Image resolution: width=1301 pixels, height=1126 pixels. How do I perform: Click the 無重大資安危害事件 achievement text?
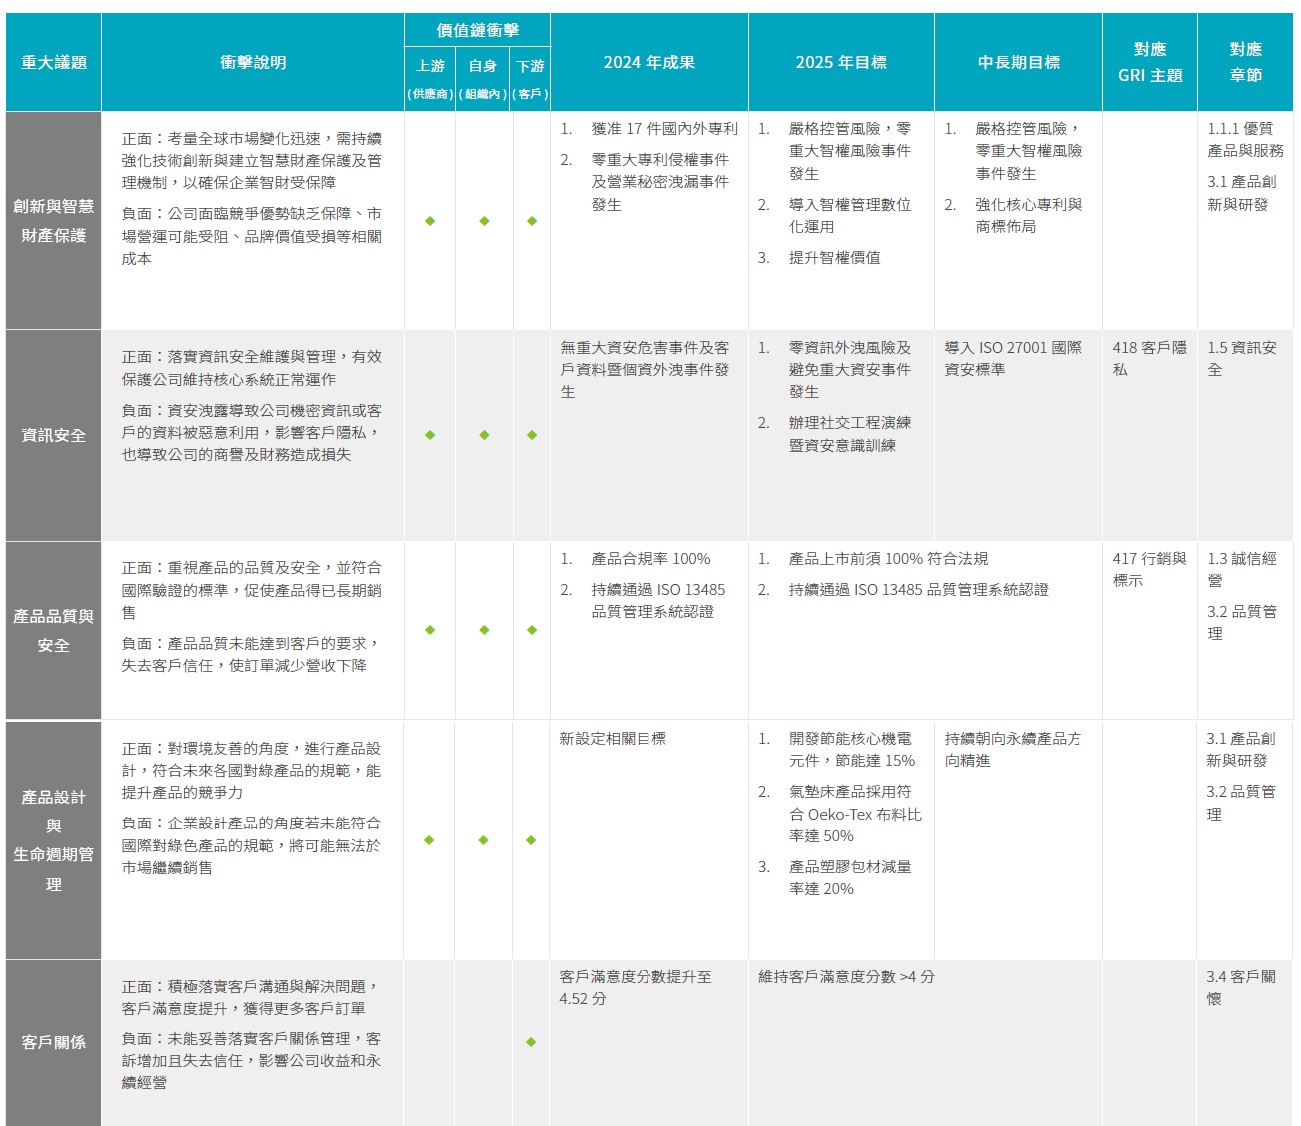(645, 370)
